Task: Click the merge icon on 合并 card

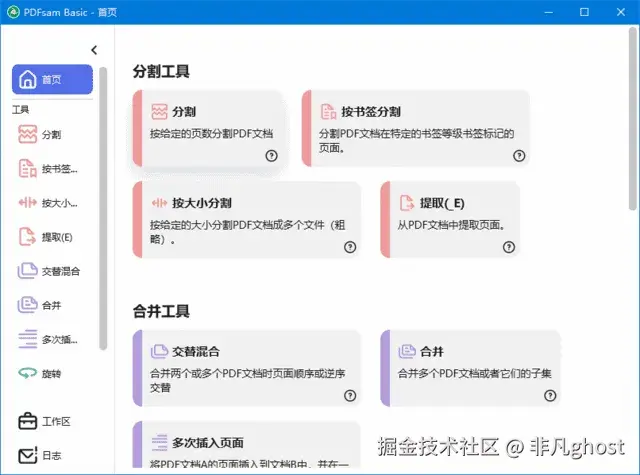Action: coord(407,351)
